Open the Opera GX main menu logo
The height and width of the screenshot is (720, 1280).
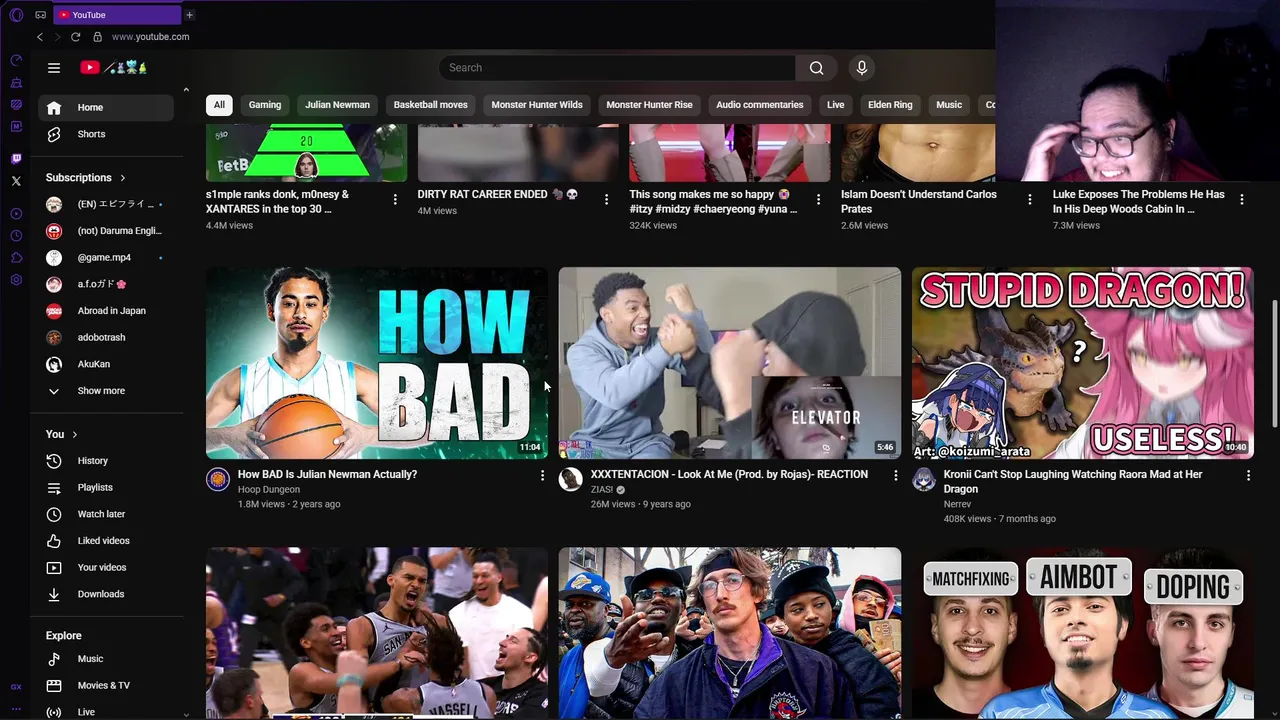[x=16, y=15]
